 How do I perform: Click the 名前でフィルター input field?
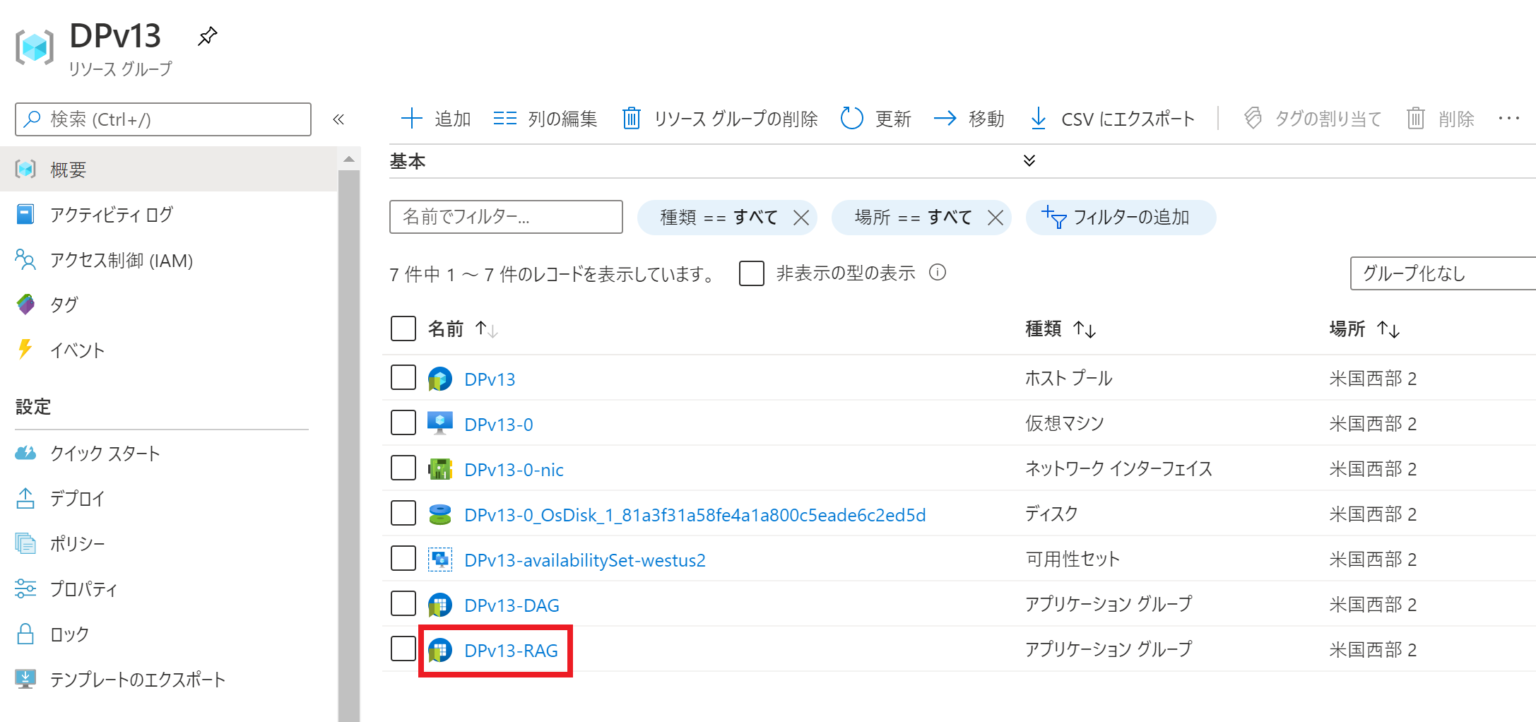pyautogui.click(x=505, y=217)
